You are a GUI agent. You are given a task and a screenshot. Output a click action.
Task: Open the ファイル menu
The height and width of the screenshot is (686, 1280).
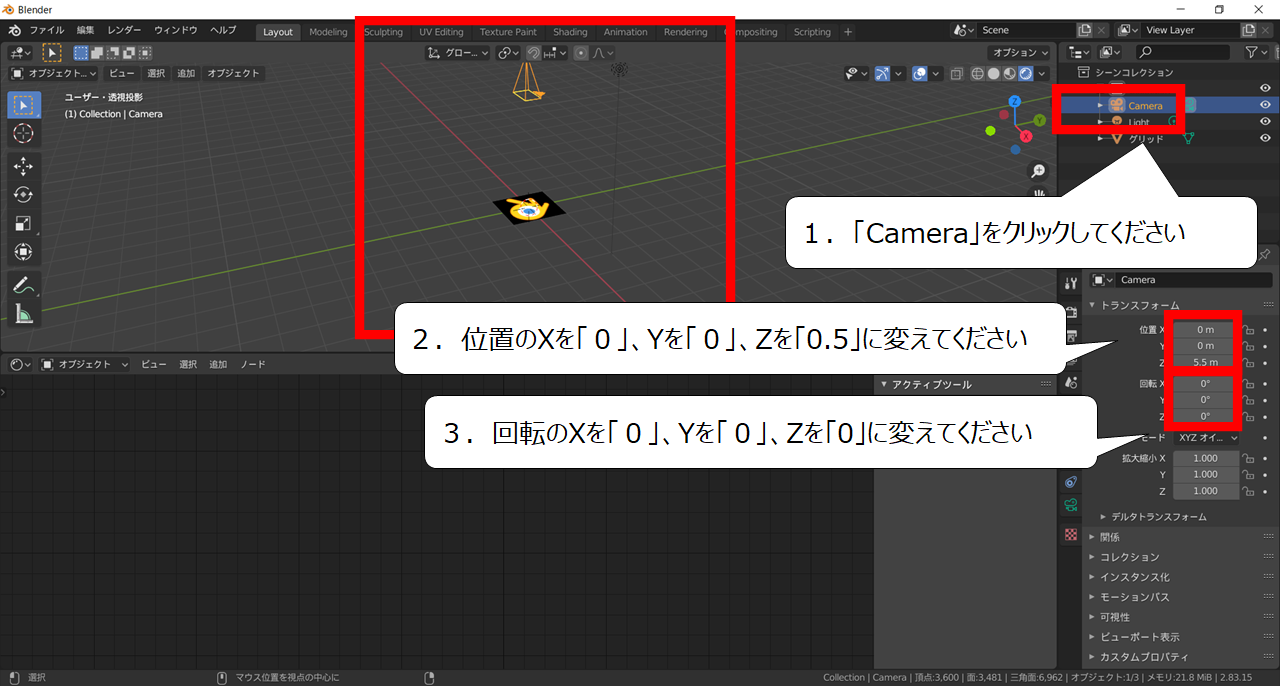tap(46, 31)
